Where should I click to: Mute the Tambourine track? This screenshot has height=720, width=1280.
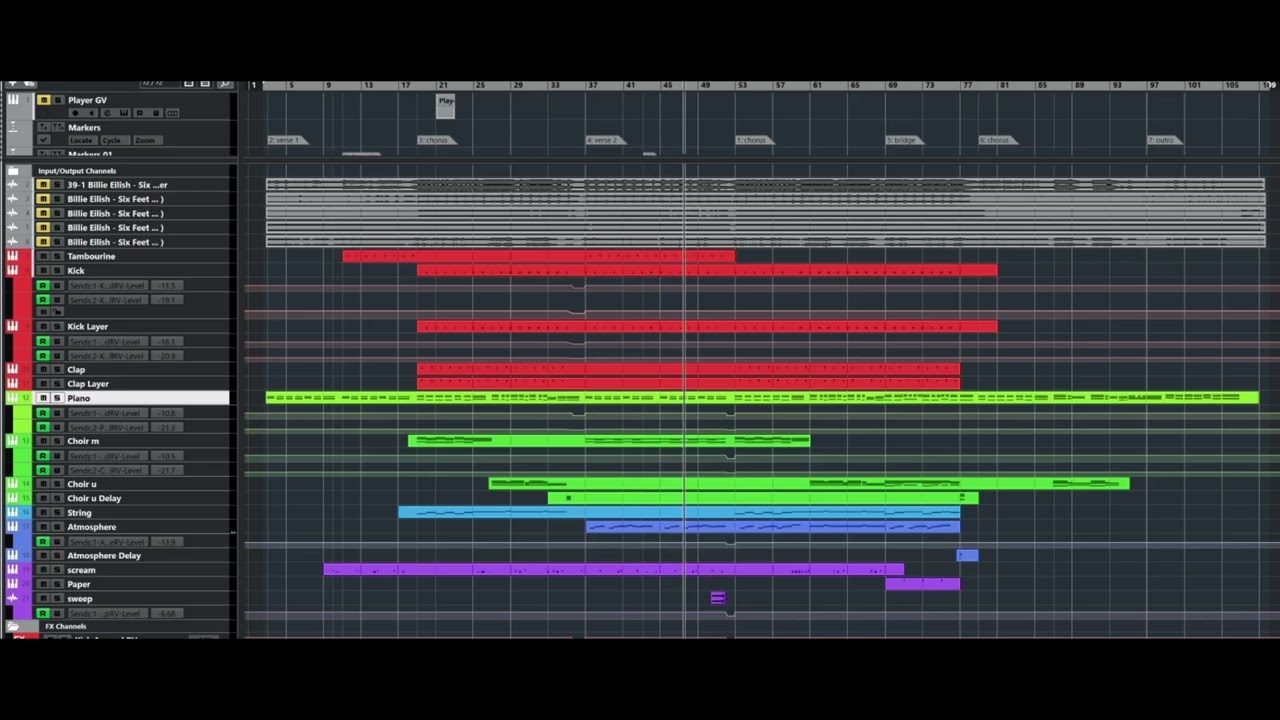point(43,256)
